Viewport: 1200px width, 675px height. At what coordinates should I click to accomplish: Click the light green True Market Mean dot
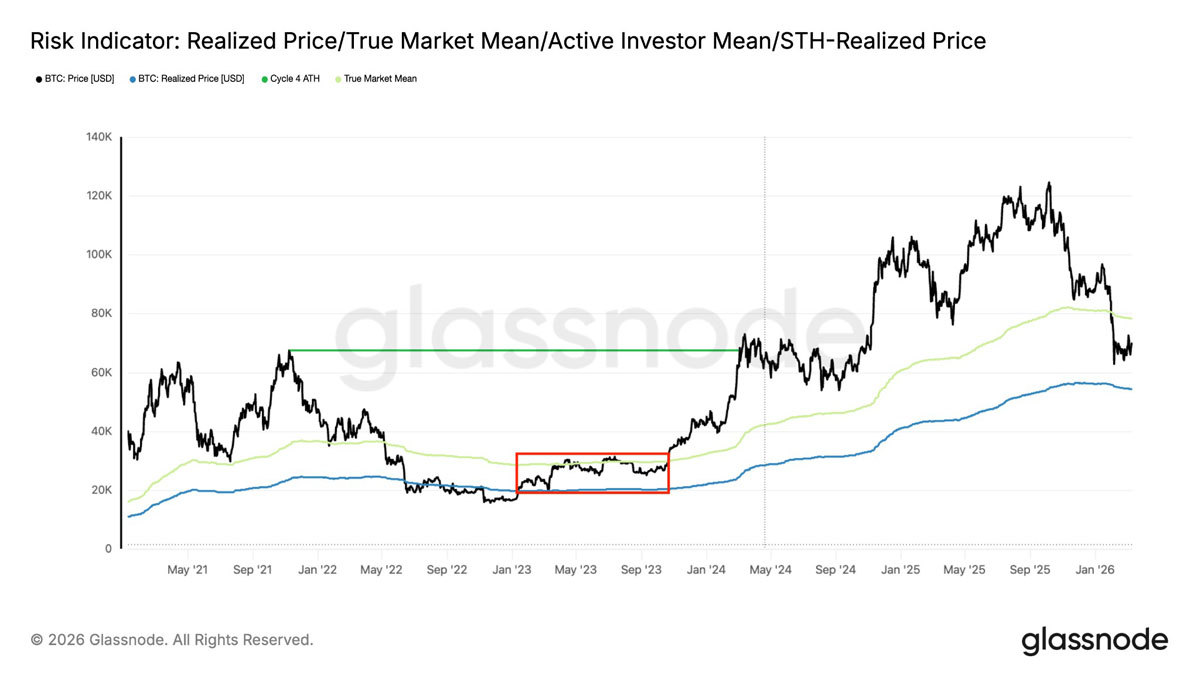[337, 78]
